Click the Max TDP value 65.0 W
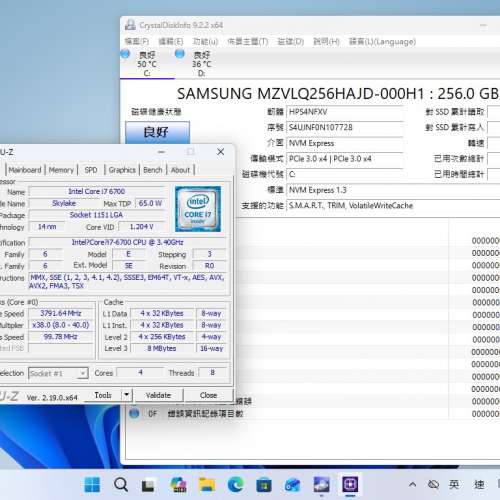This screenshot has width=500, height=500. (x=150, y=203)
